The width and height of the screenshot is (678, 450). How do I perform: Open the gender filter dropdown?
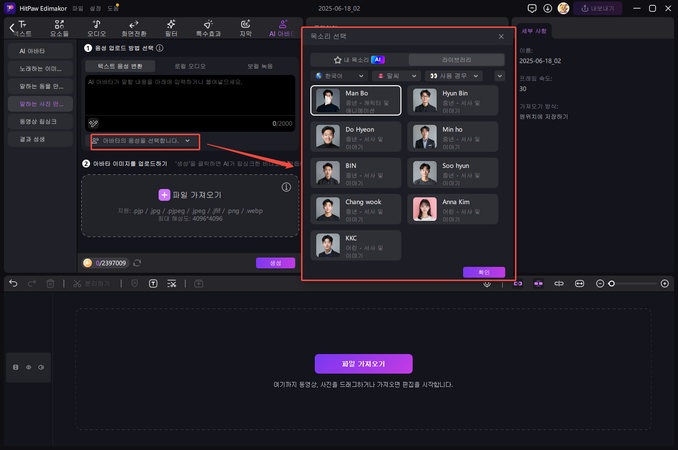tap(397, 76)
